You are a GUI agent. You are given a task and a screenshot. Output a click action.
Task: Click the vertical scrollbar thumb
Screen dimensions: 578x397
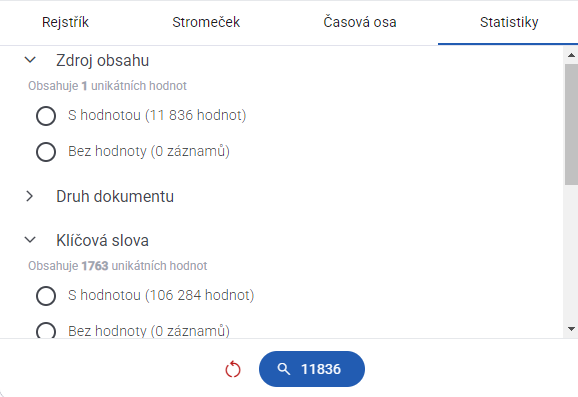coord(571,124)
